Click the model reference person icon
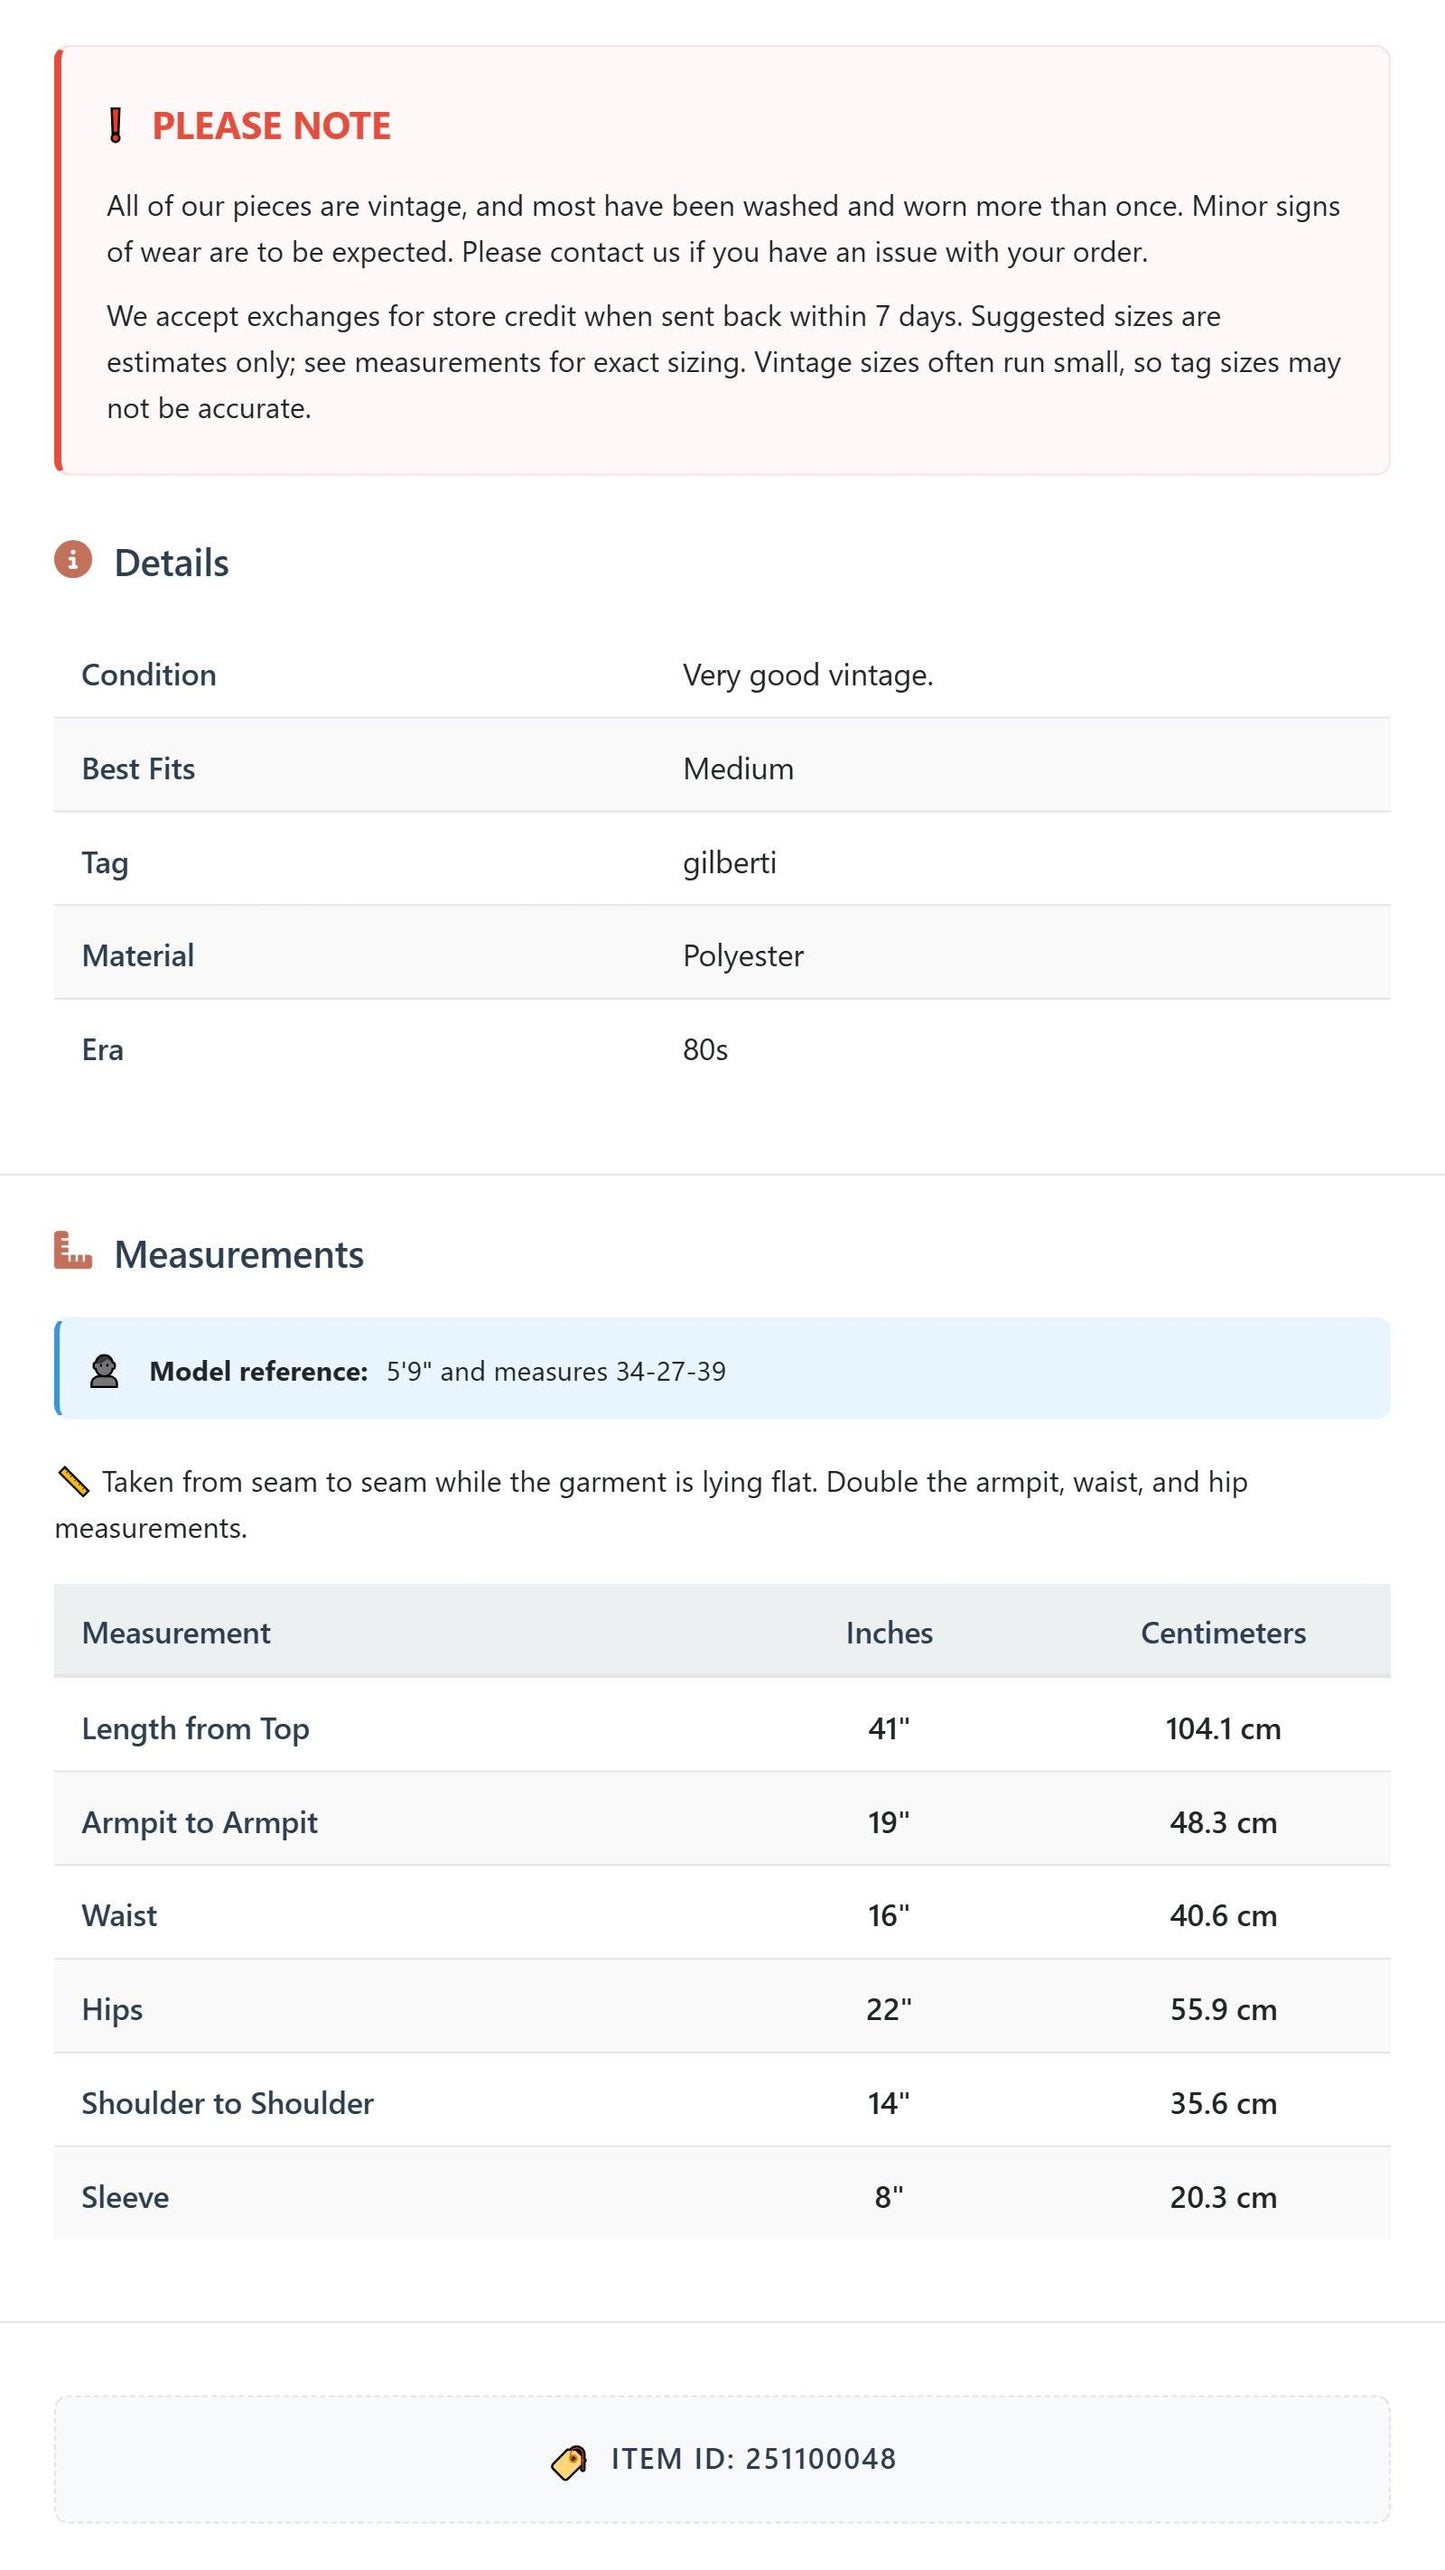Viewport: 1445px width, 2570px height. click(104, 1371)
